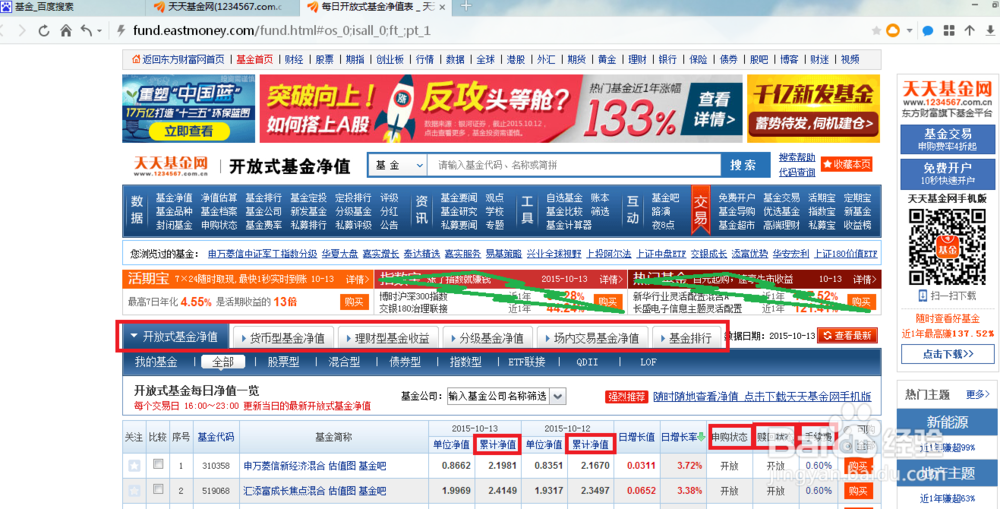The width and height of the screenshot is (1000, 509).
Task: Show 我的基金 list
Action: 156,362
